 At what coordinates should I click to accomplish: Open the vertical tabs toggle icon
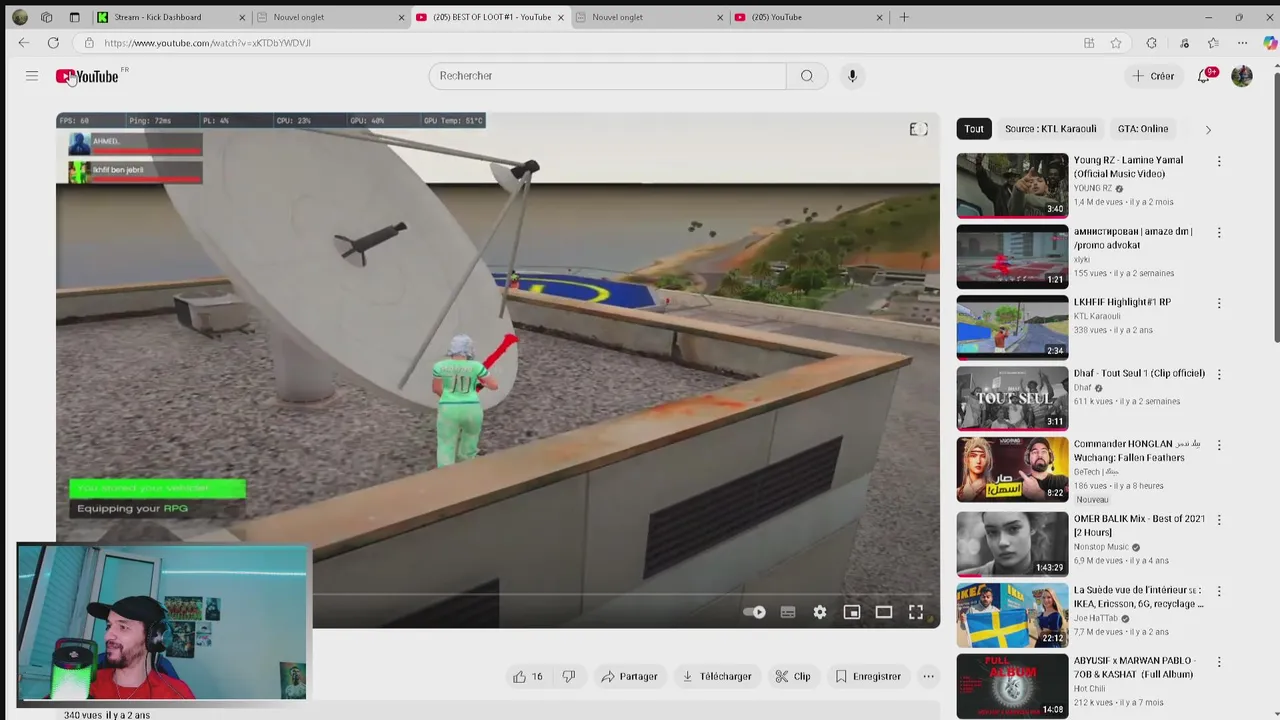(74, 17)
